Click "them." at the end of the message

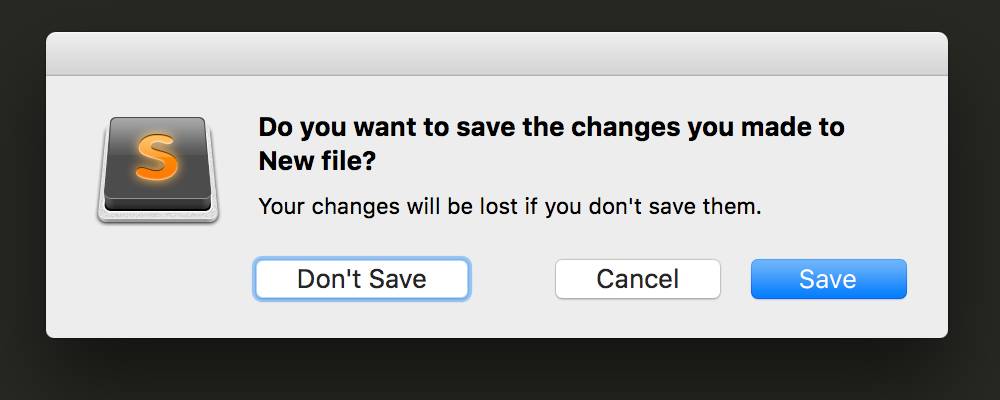coord(732,207)
